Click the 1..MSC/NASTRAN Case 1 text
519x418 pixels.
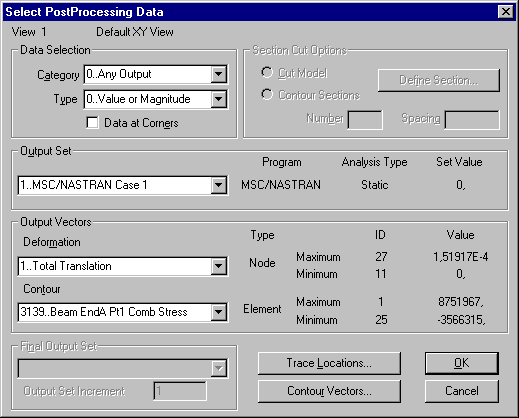tap(84, 185)
